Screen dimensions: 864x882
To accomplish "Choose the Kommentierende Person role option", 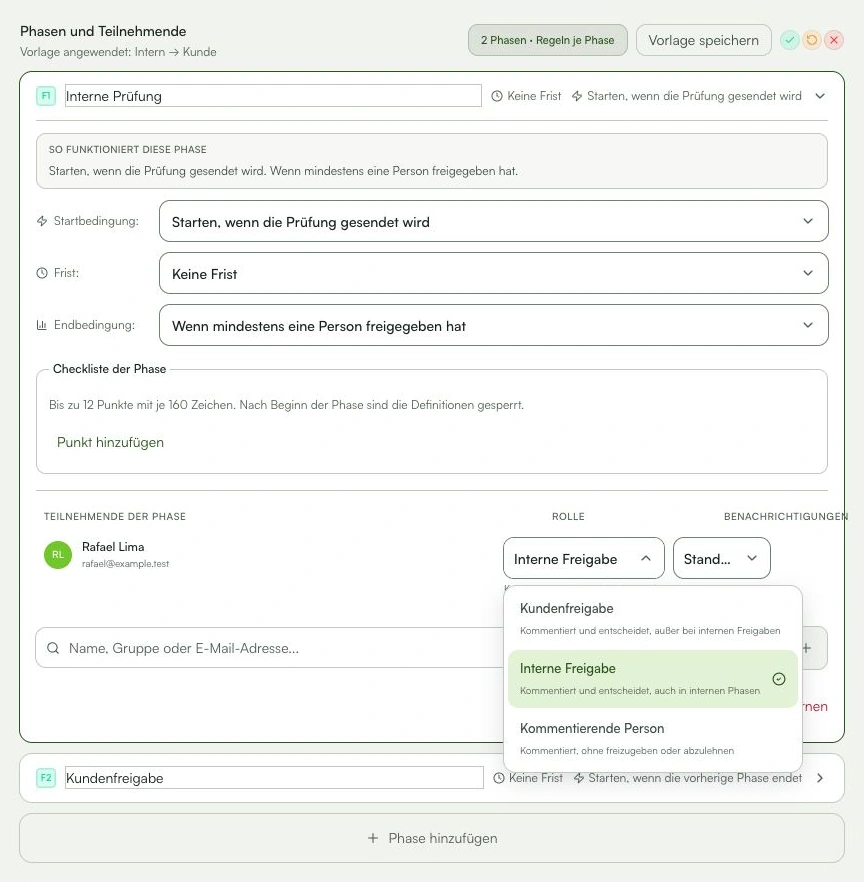I will click(x=652, y=739).
